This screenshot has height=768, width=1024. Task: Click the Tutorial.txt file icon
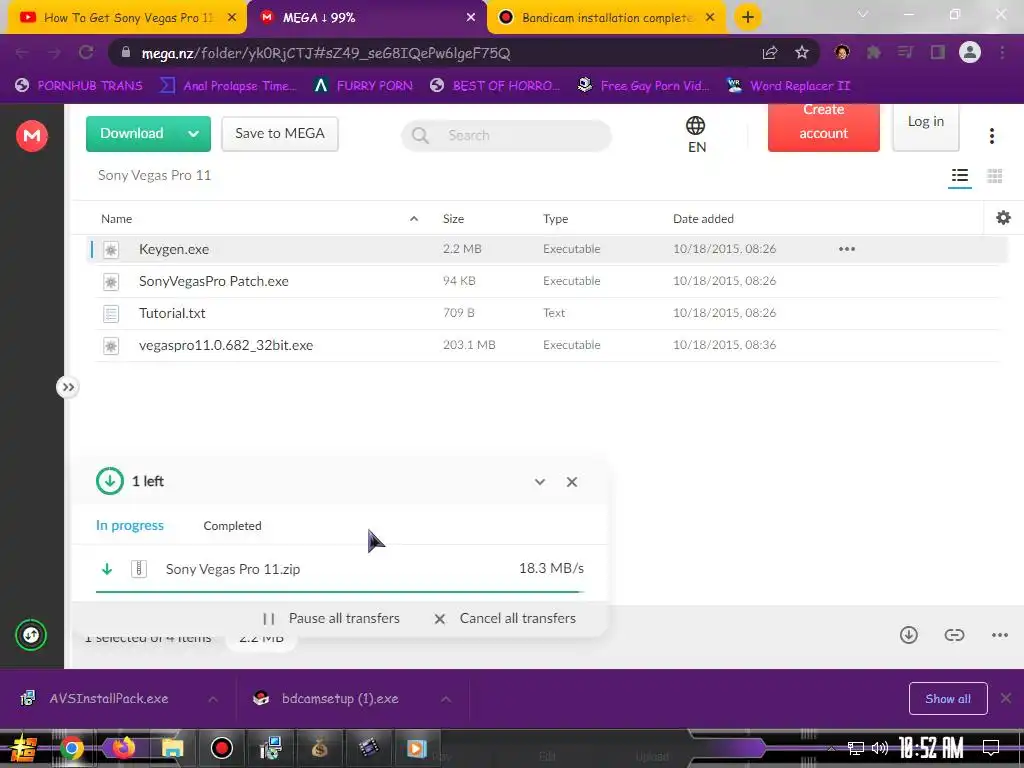111,313
